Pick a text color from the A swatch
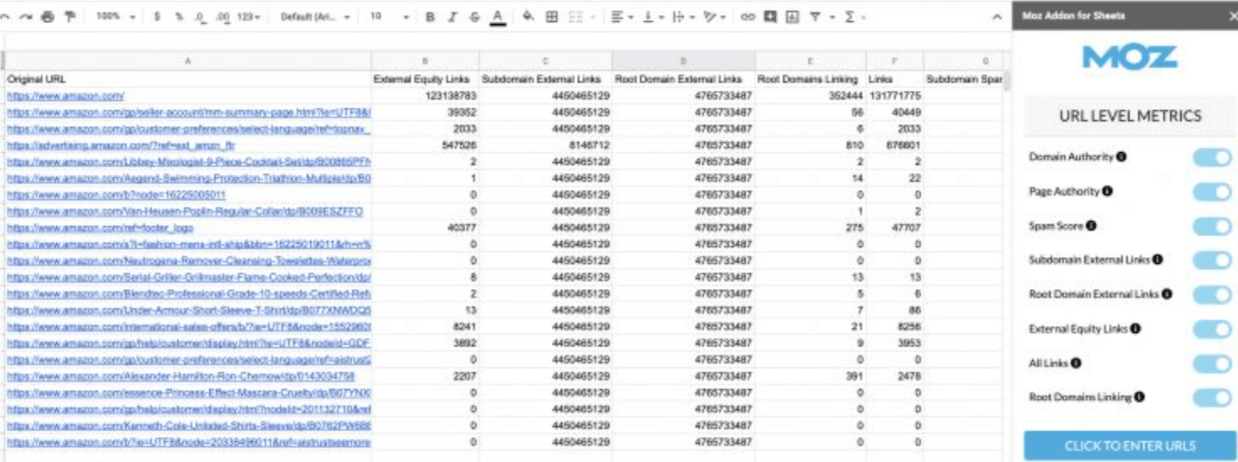Screen dimensions: 1238x462 (497, 17)
